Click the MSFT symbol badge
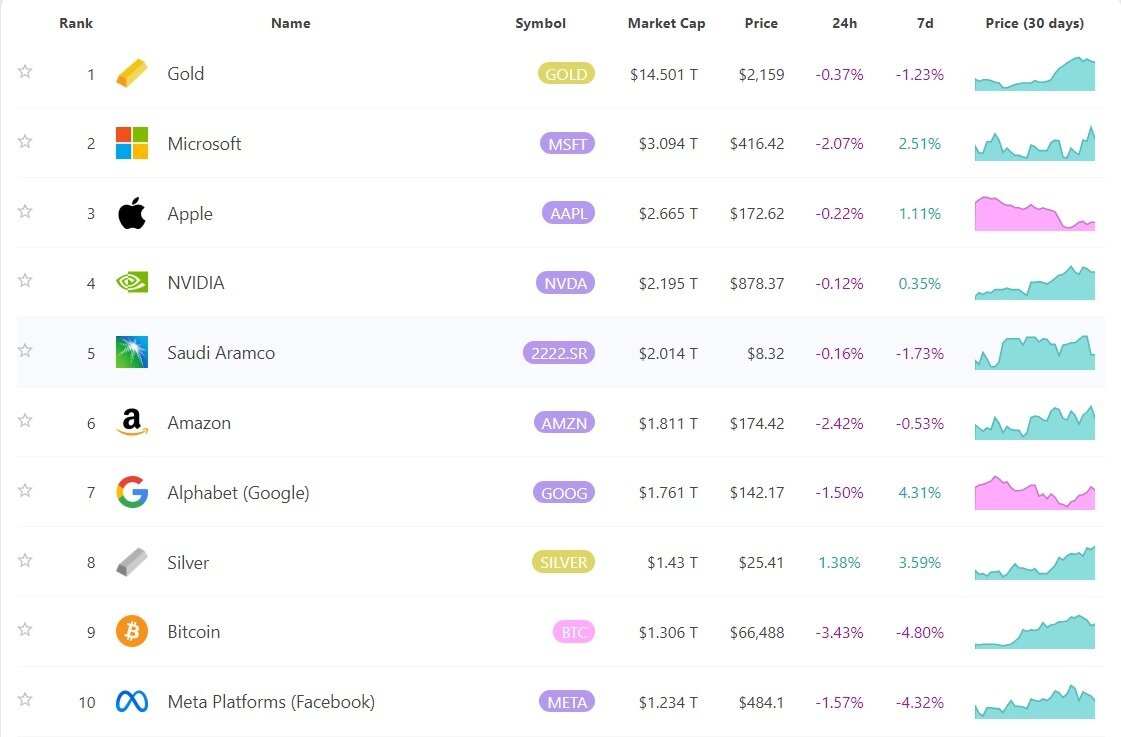The image size is (1121, 737). point(567,144)
